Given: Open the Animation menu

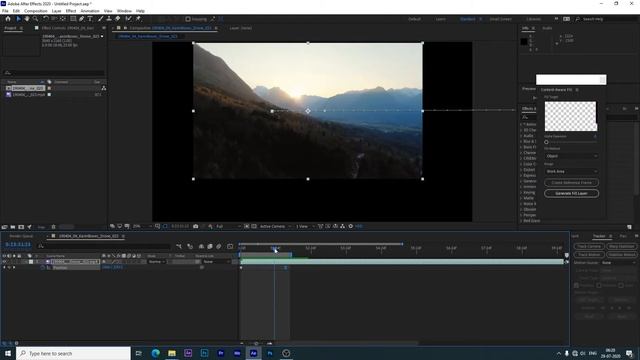Looking at the screenshot, I should [x=90, y=11].
